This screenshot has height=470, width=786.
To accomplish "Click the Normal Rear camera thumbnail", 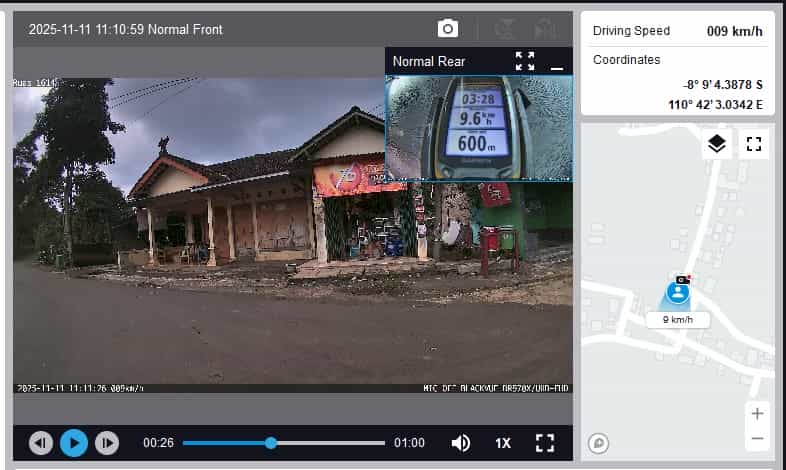I will tap(478, 128).
